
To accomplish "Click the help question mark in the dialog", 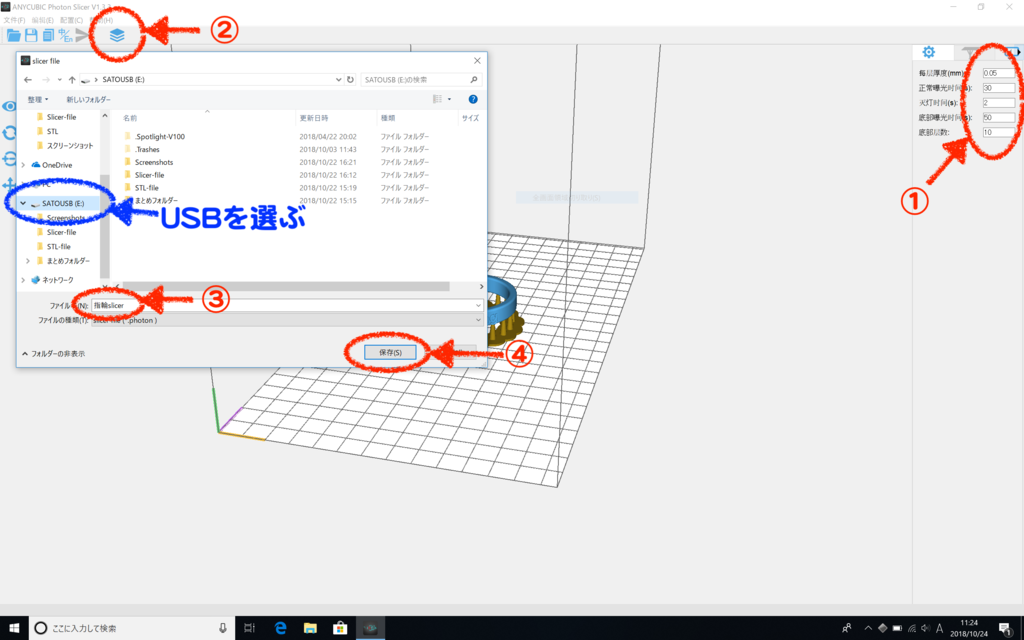I will tap(472, 99).
